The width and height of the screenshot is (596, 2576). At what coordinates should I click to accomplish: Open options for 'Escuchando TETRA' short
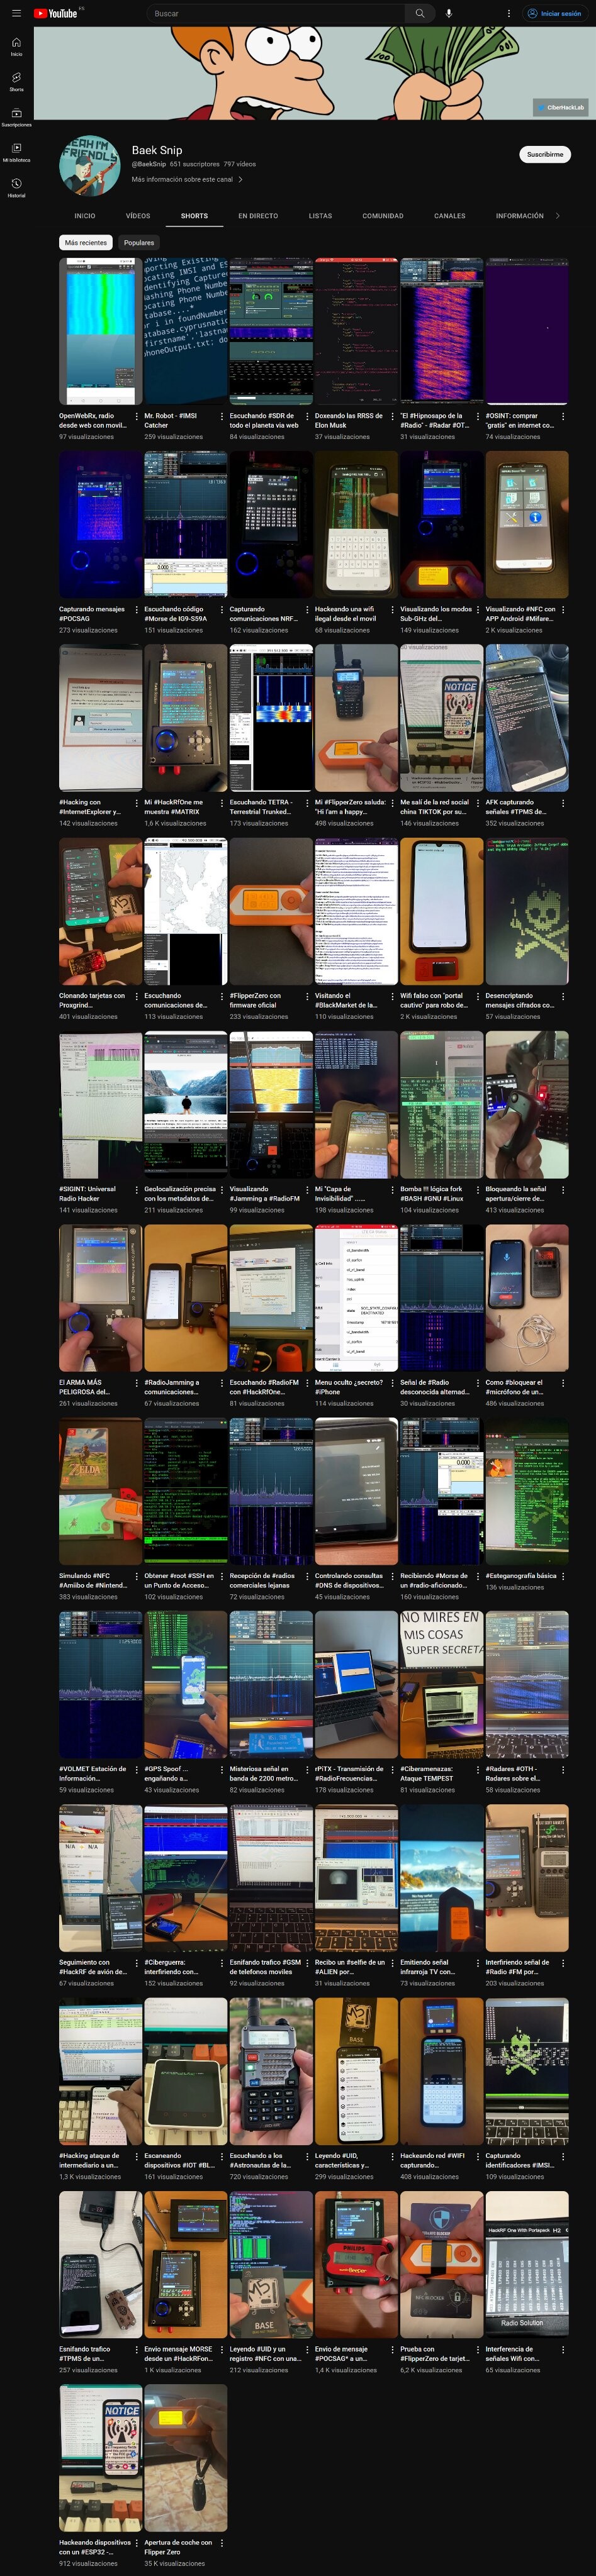pos(307,802)
